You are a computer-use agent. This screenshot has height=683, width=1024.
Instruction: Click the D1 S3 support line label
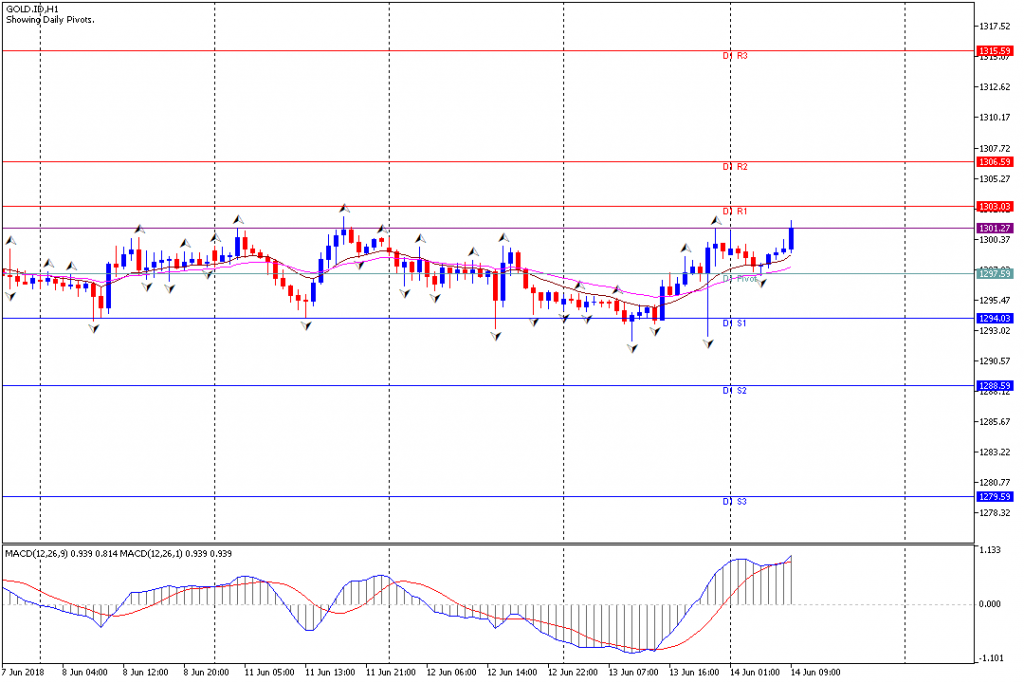pos(735,502)
